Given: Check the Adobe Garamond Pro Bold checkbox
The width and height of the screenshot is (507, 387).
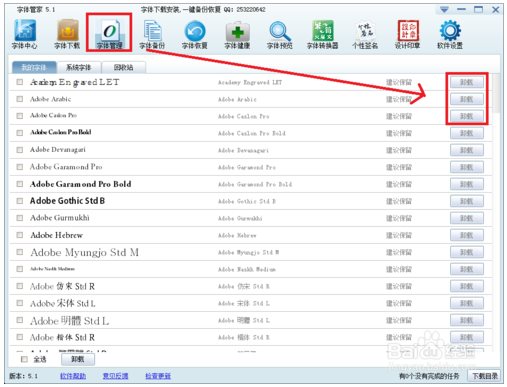Looking at the screenshot, I should (x=20, y=184).
